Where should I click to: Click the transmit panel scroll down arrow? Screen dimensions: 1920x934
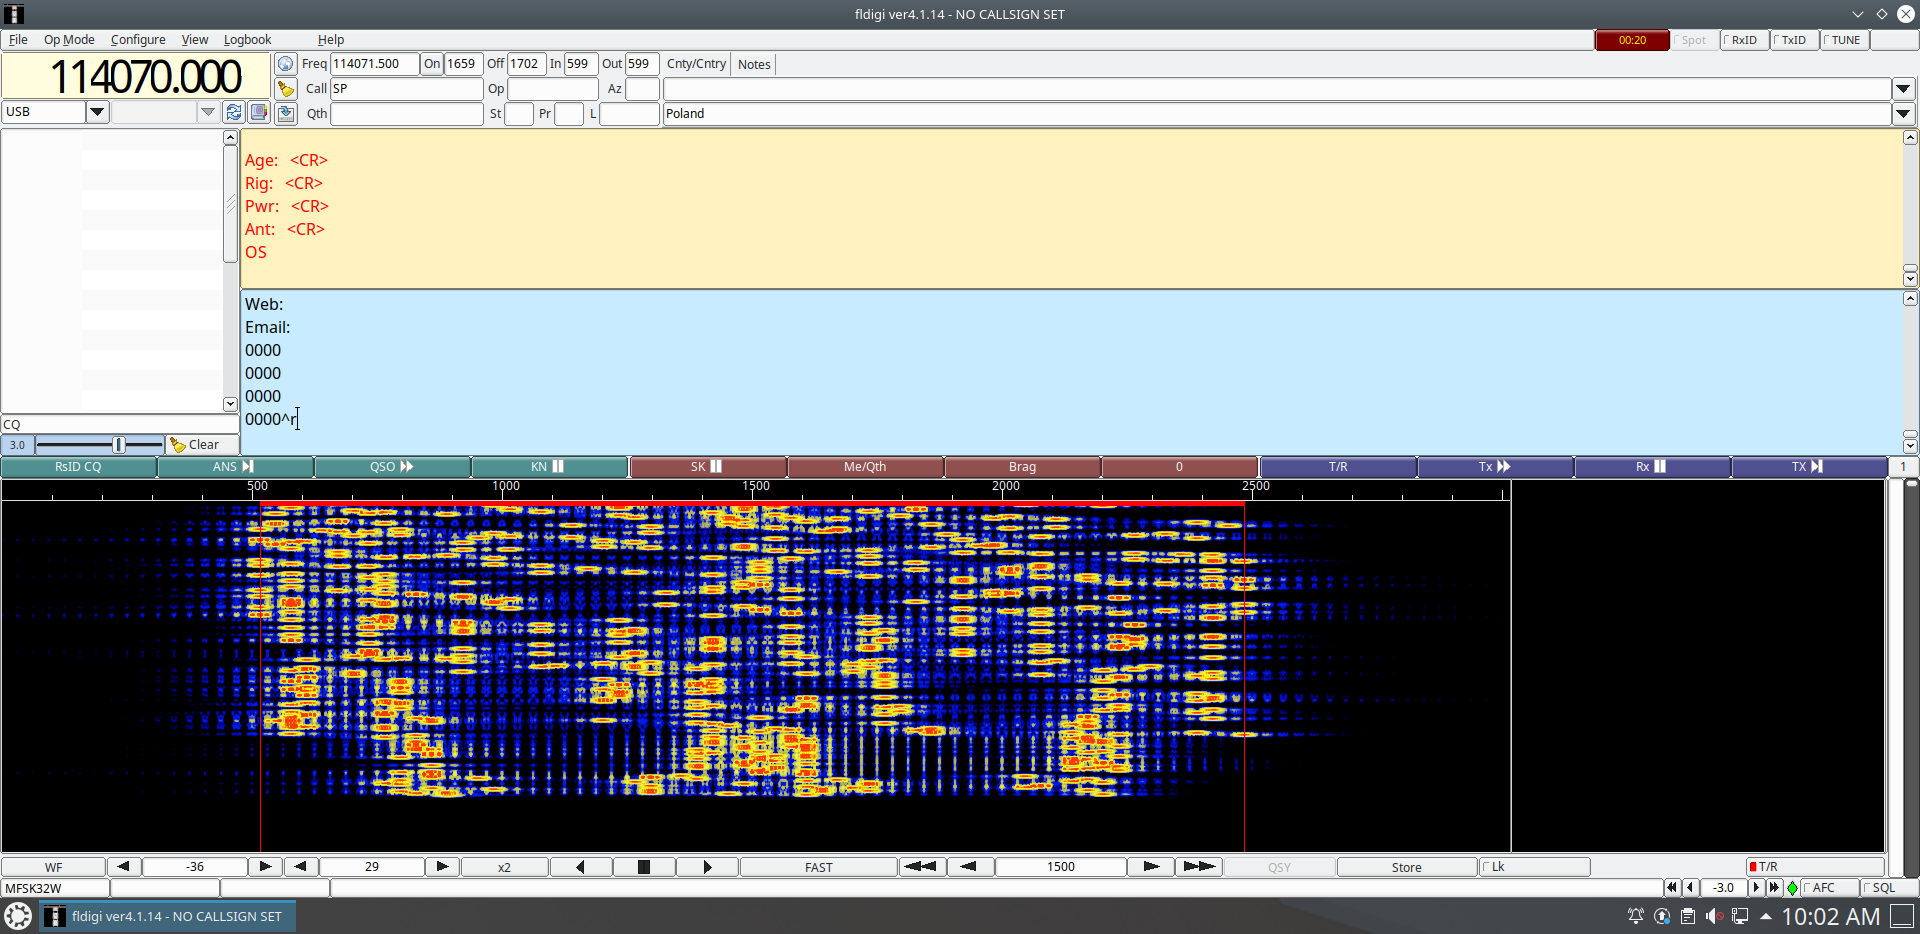[1910, 446]
